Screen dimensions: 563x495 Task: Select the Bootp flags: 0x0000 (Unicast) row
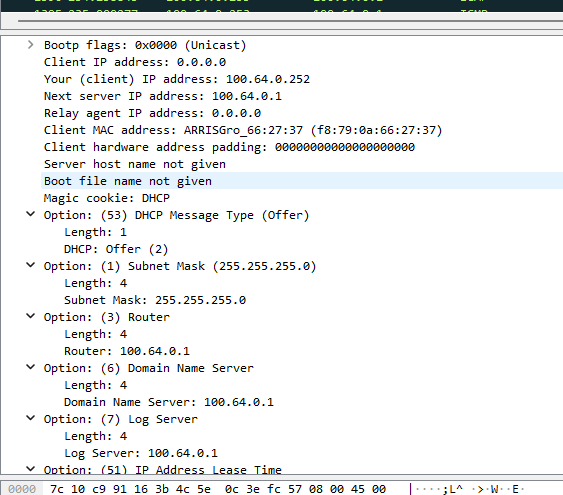(145, 45)
